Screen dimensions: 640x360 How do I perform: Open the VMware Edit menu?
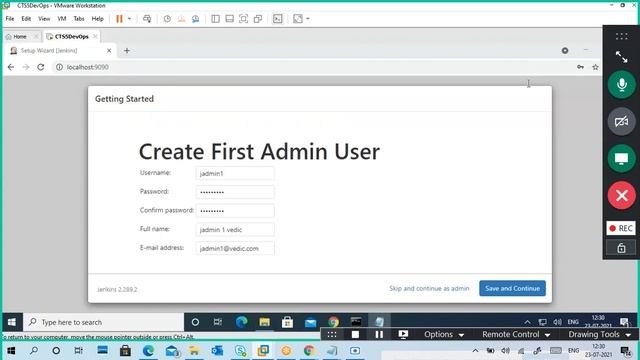(26, 19)
